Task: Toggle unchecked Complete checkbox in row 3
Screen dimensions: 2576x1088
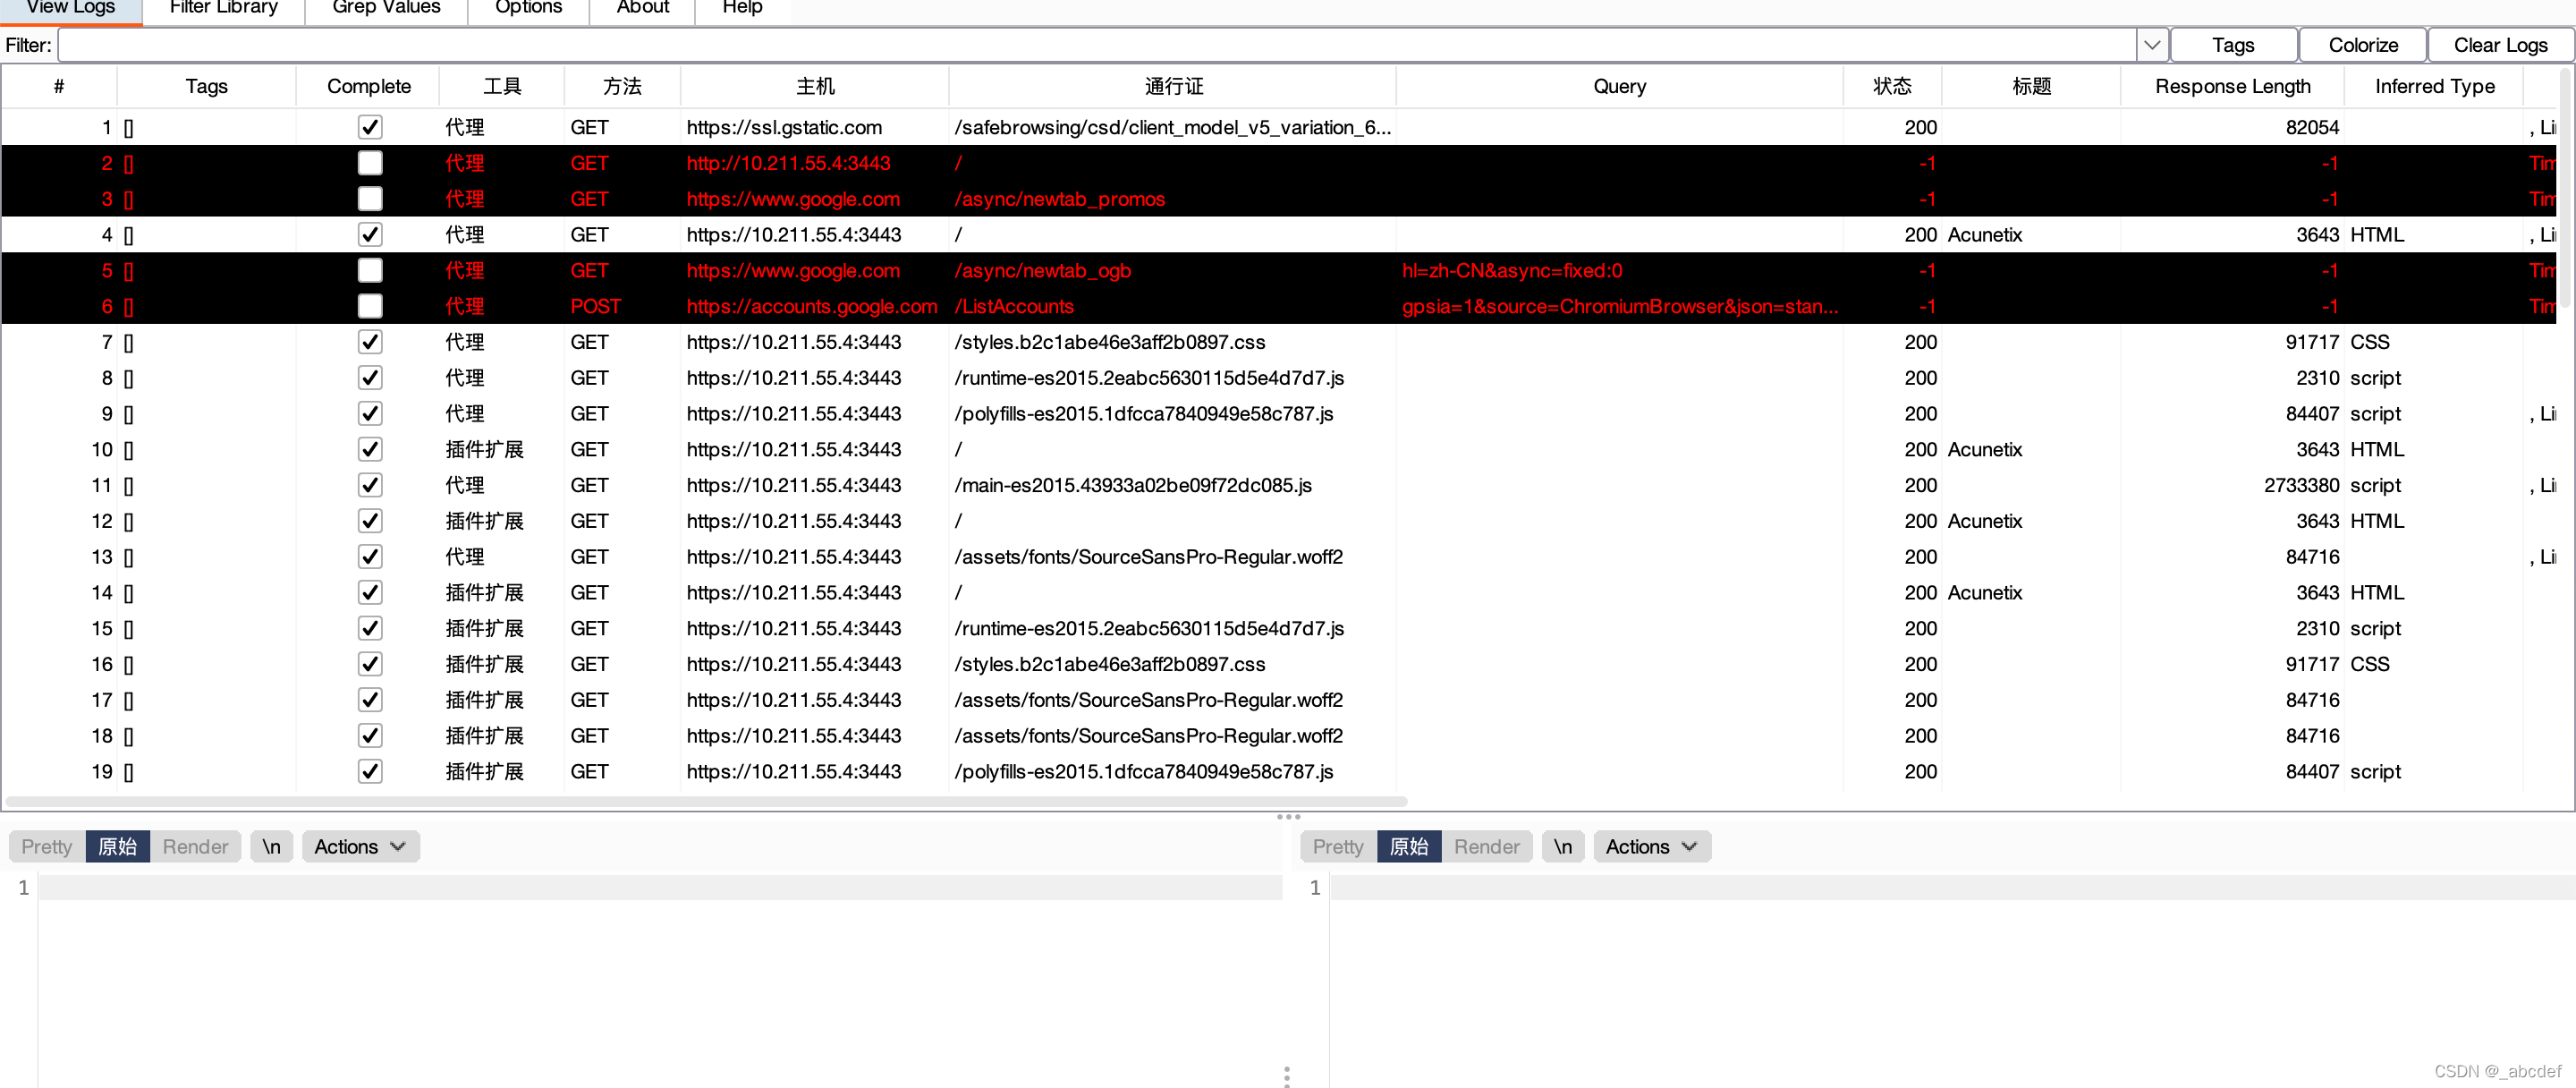Action: click(370, 199)
